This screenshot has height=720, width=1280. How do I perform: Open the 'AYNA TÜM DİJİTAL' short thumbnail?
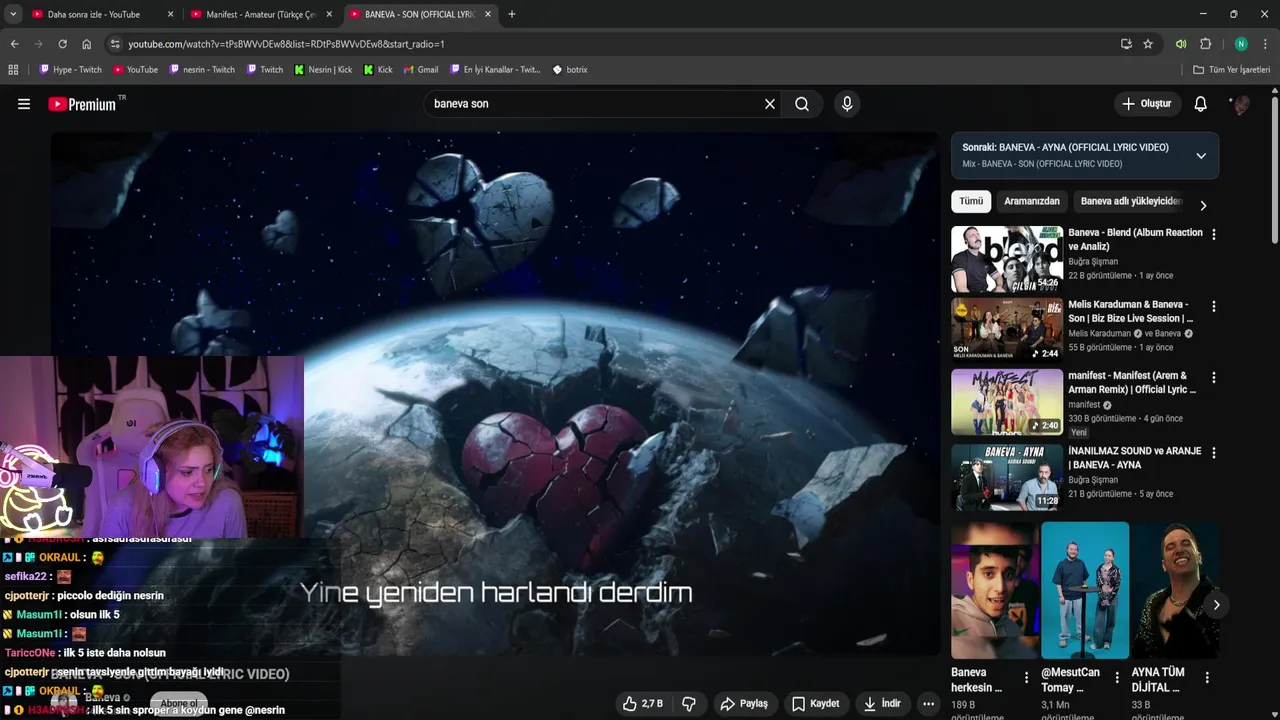coord(1175,590)
